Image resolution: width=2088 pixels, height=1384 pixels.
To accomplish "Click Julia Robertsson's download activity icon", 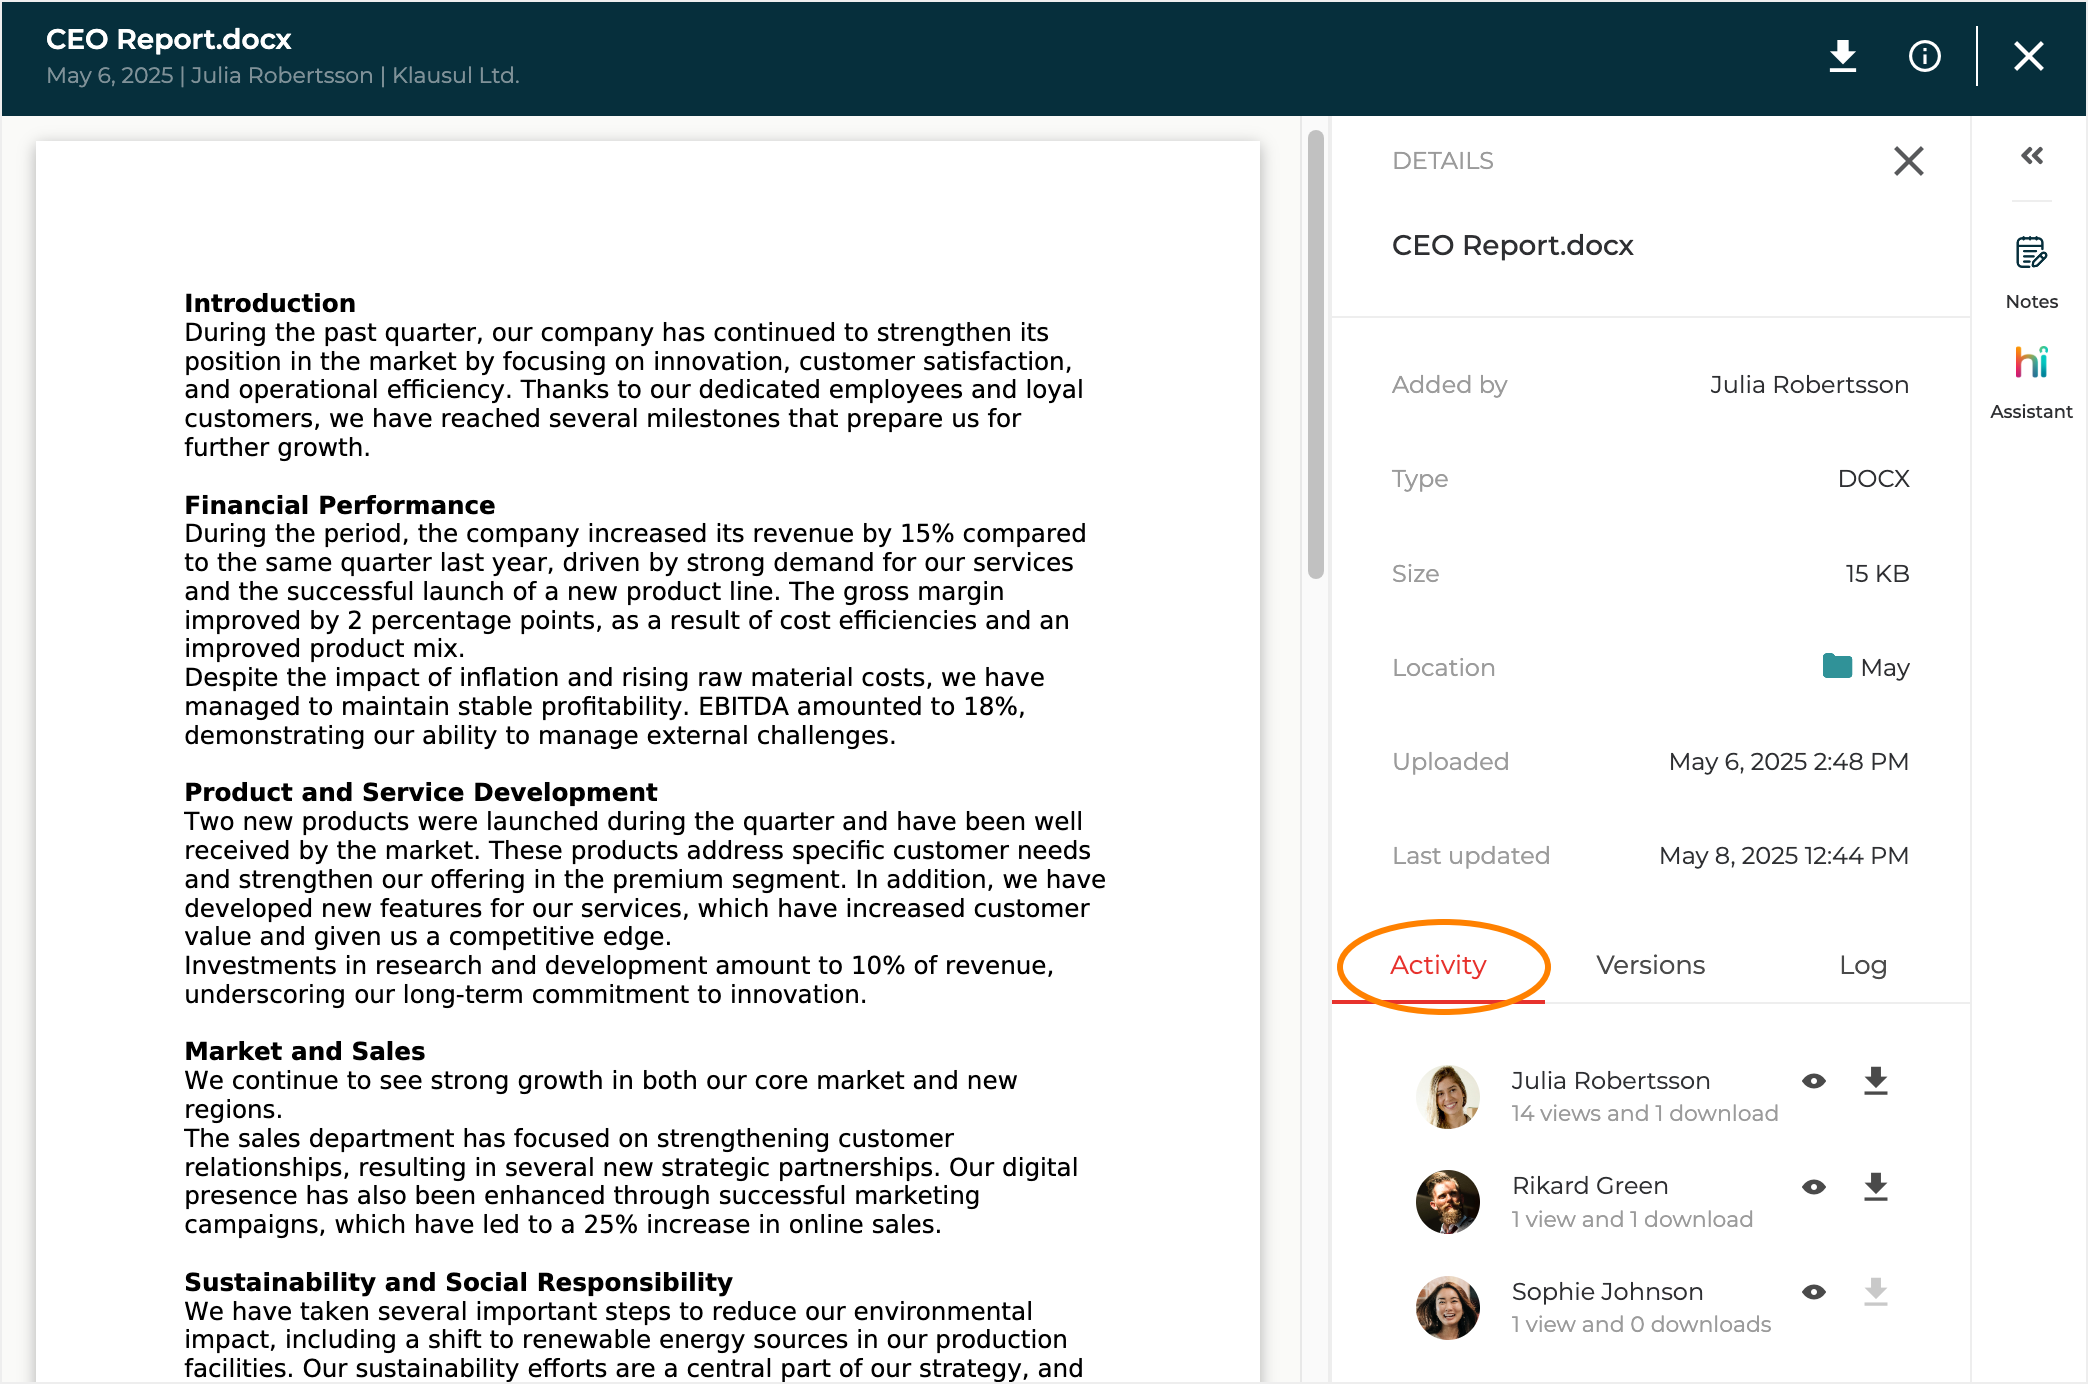I will (x=1875, y=1080).
